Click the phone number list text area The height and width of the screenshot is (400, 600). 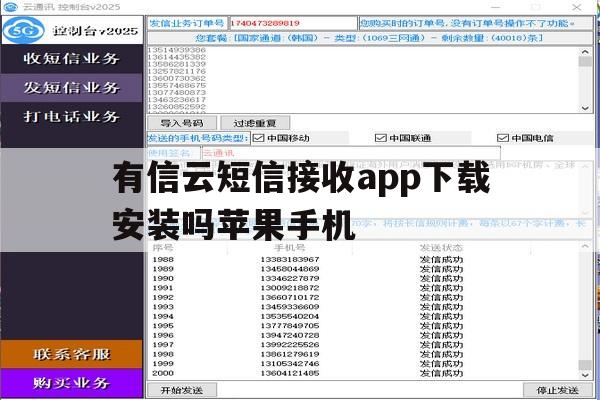pos(363,80)
